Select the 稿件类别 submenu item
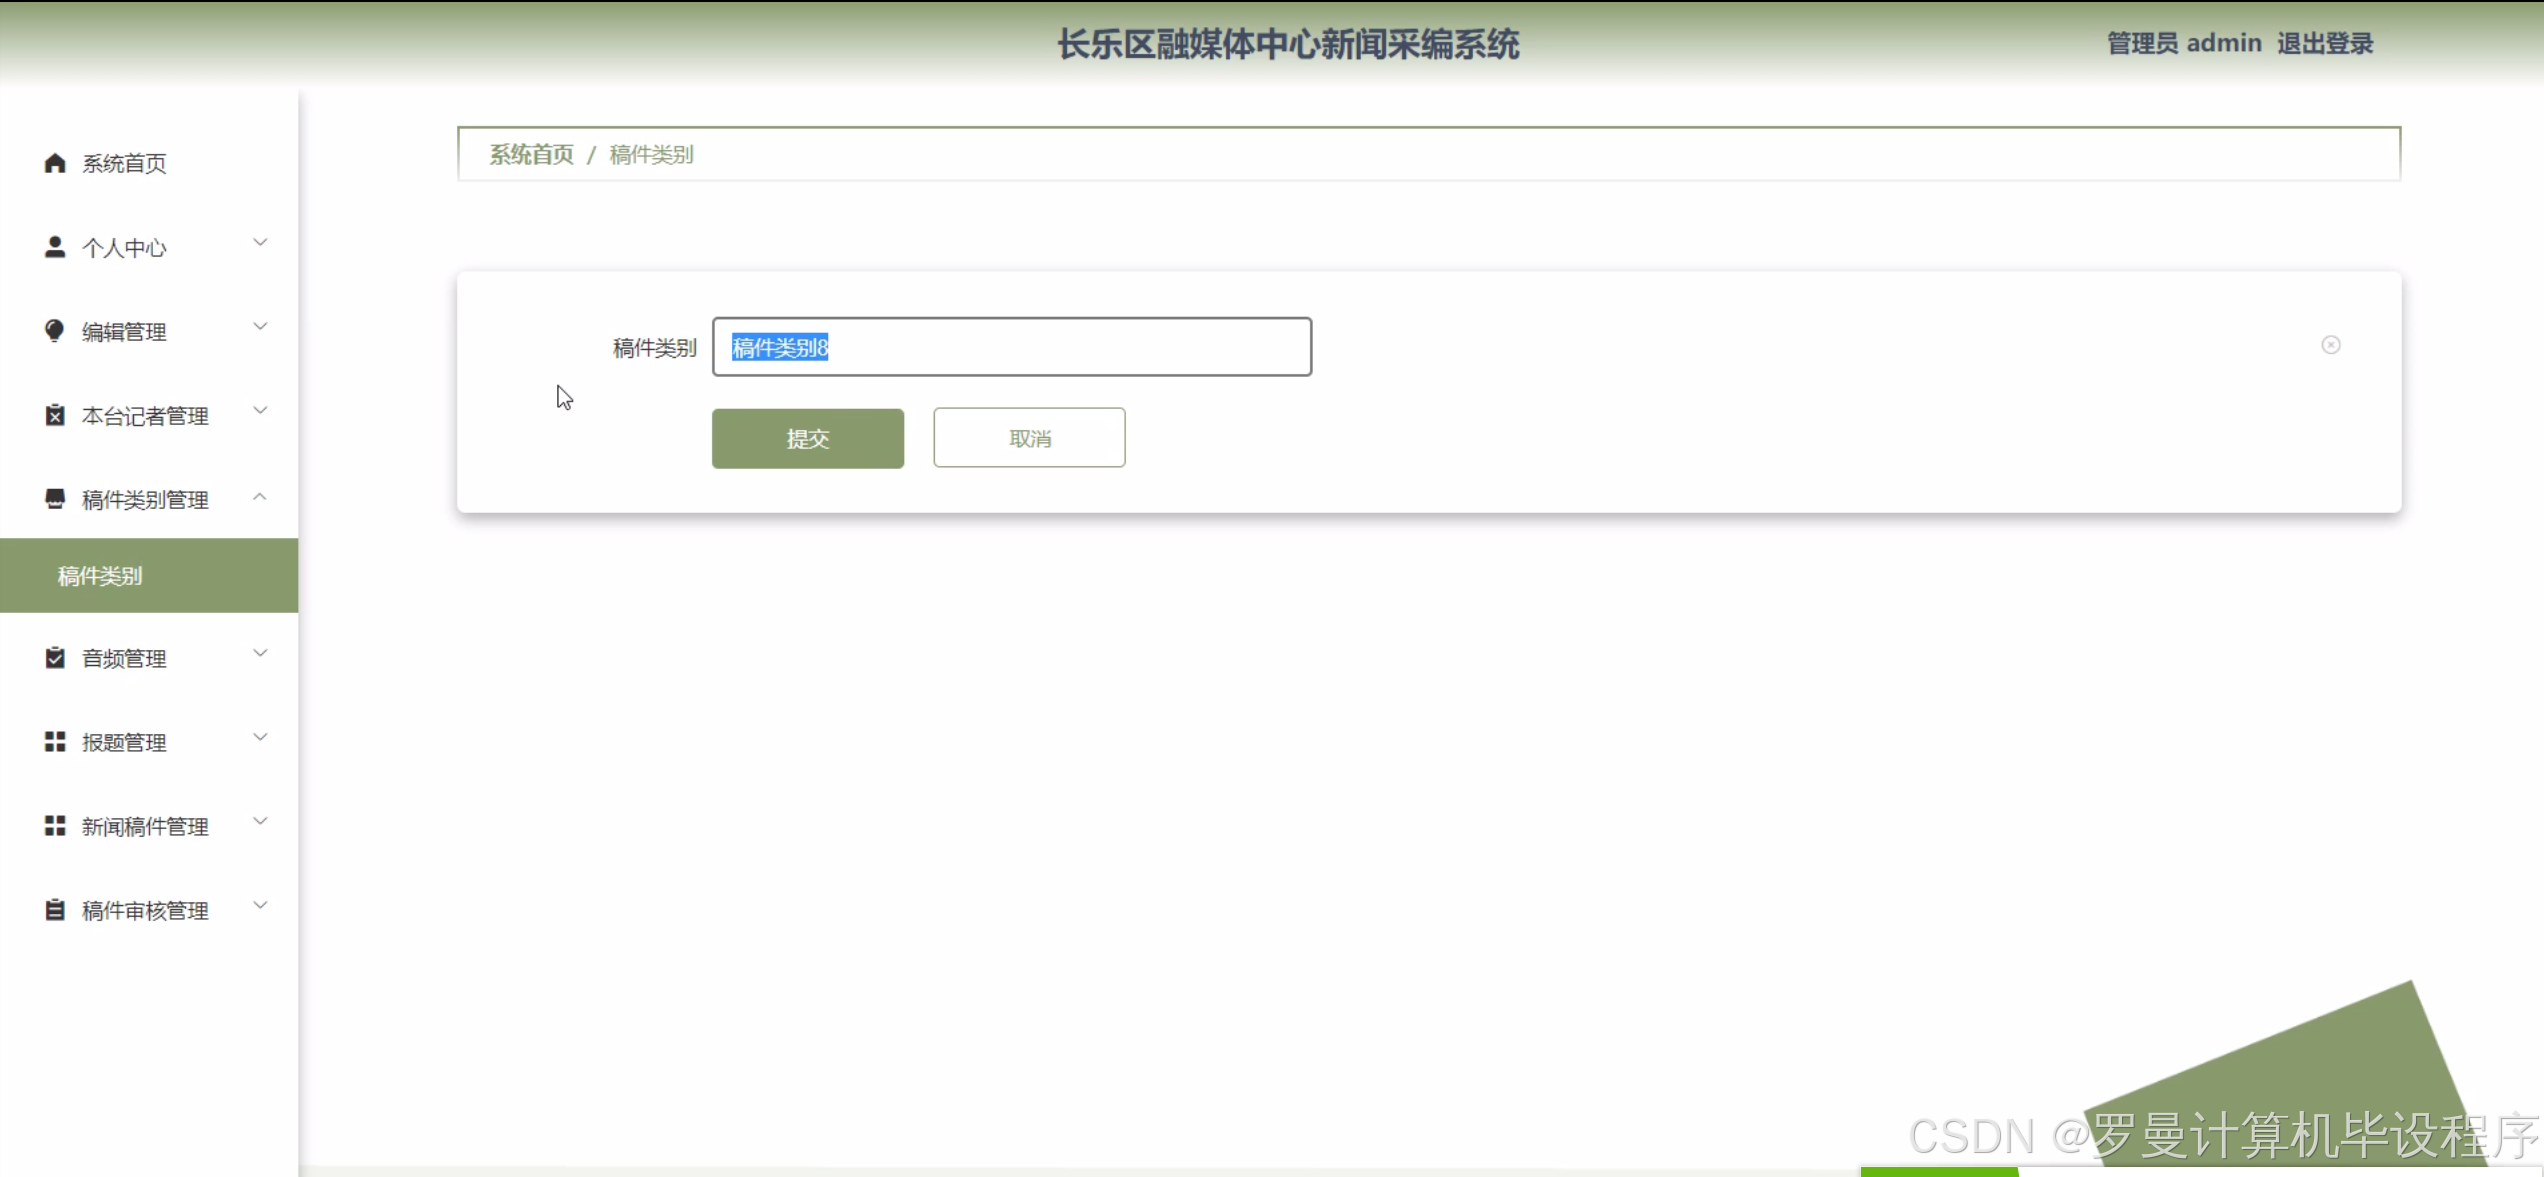This screenshot has height=1177, width=2544. point(100,576)
